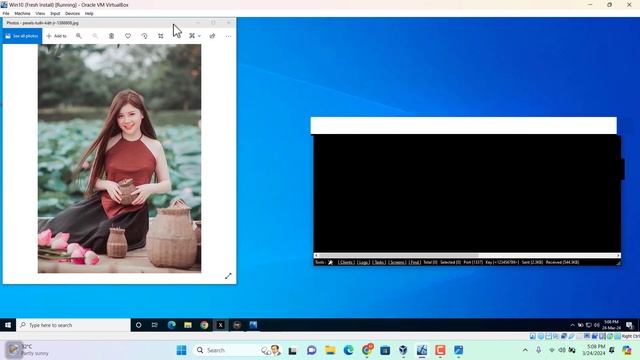This screenshot has width=640, height=360.
Task: Click the host volume speaker icon
Action: (562, 350)
